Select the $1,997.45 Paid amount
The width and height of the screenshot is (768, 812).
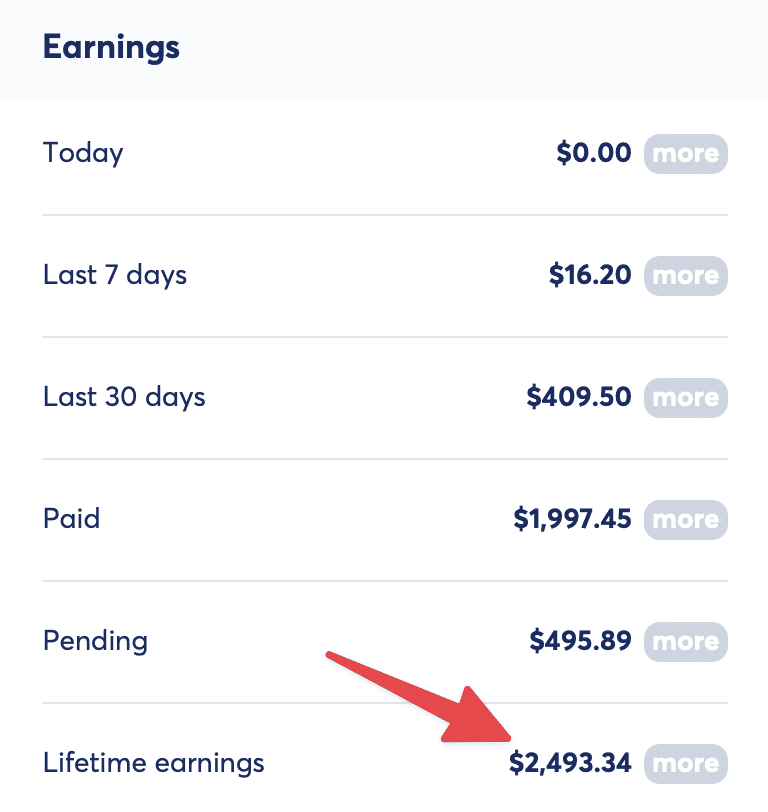[x=572, y=520]
